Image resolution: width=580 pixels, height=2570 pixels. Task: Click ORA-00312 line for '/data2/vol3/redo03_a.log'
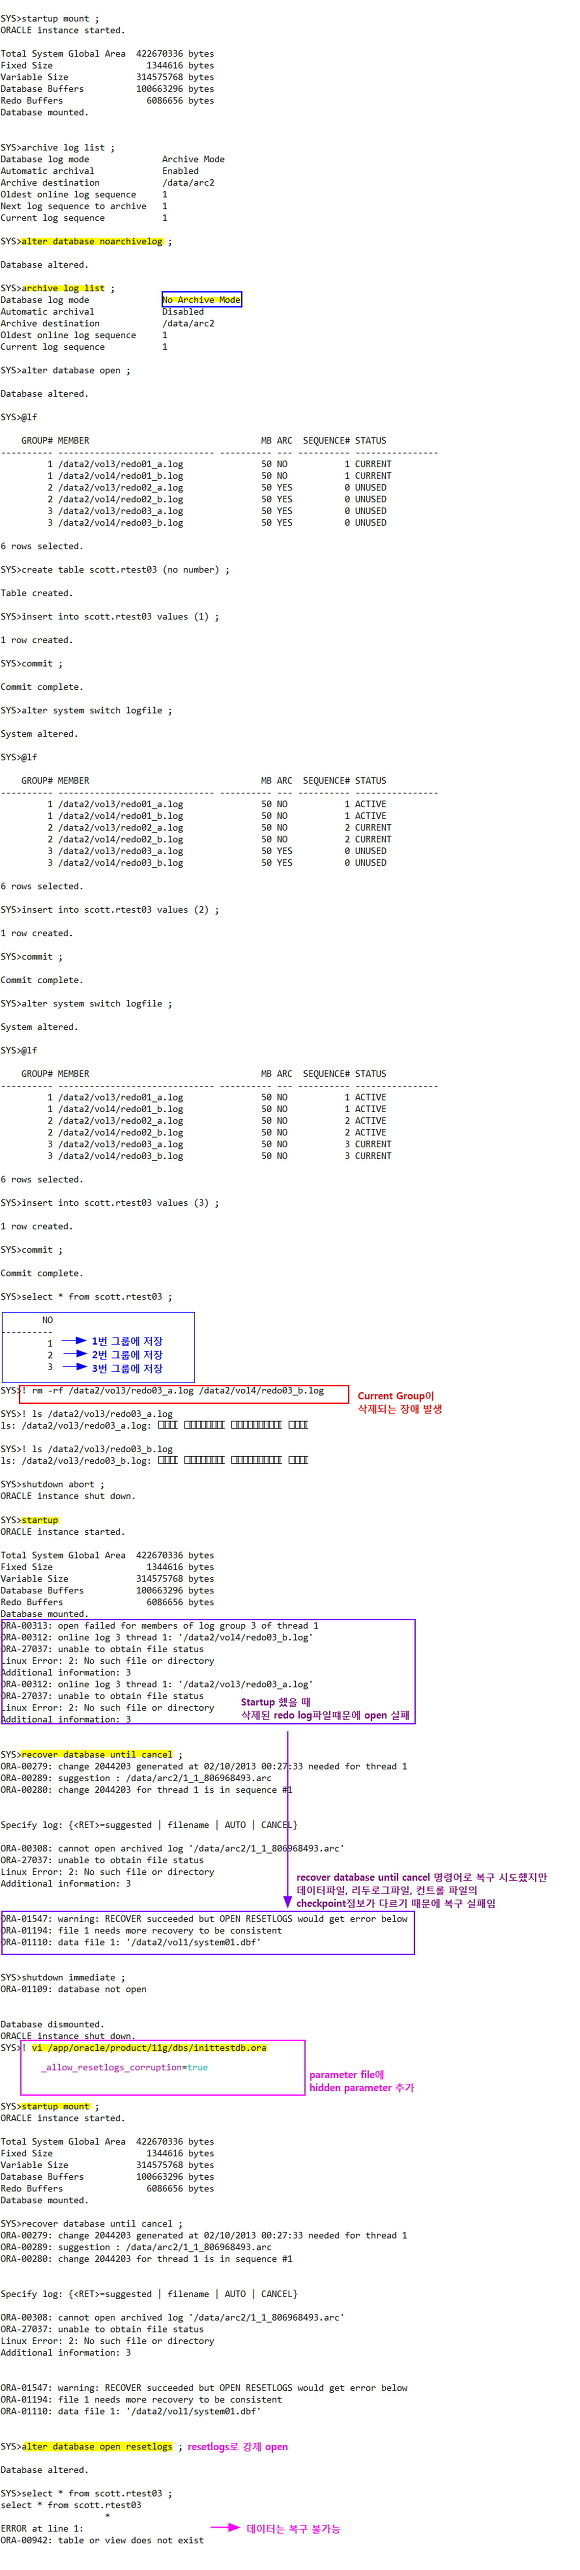point(157,1684)
